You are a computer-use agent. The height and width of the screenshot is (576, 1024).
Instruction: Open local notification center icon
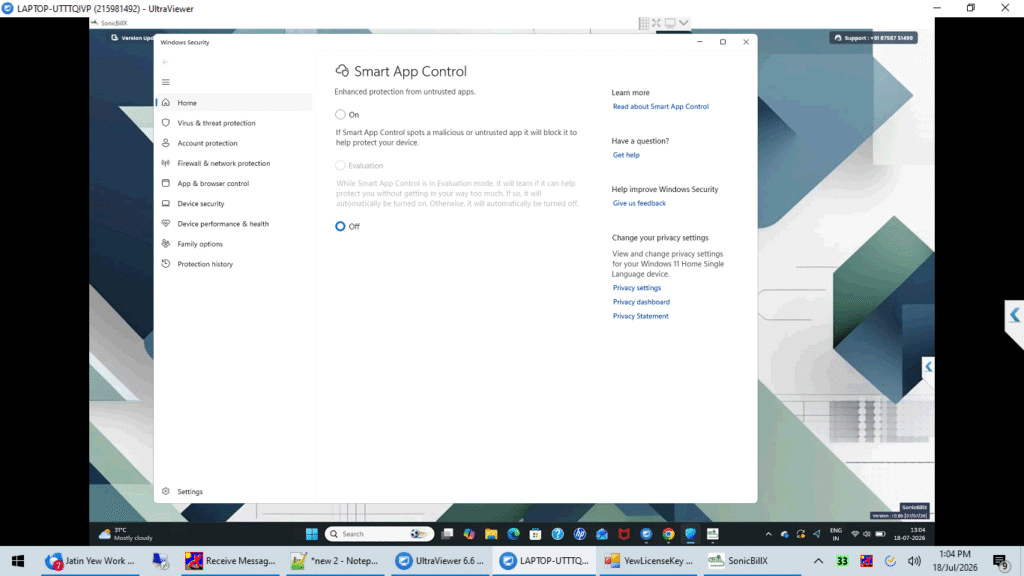[x=1000, y=561]
